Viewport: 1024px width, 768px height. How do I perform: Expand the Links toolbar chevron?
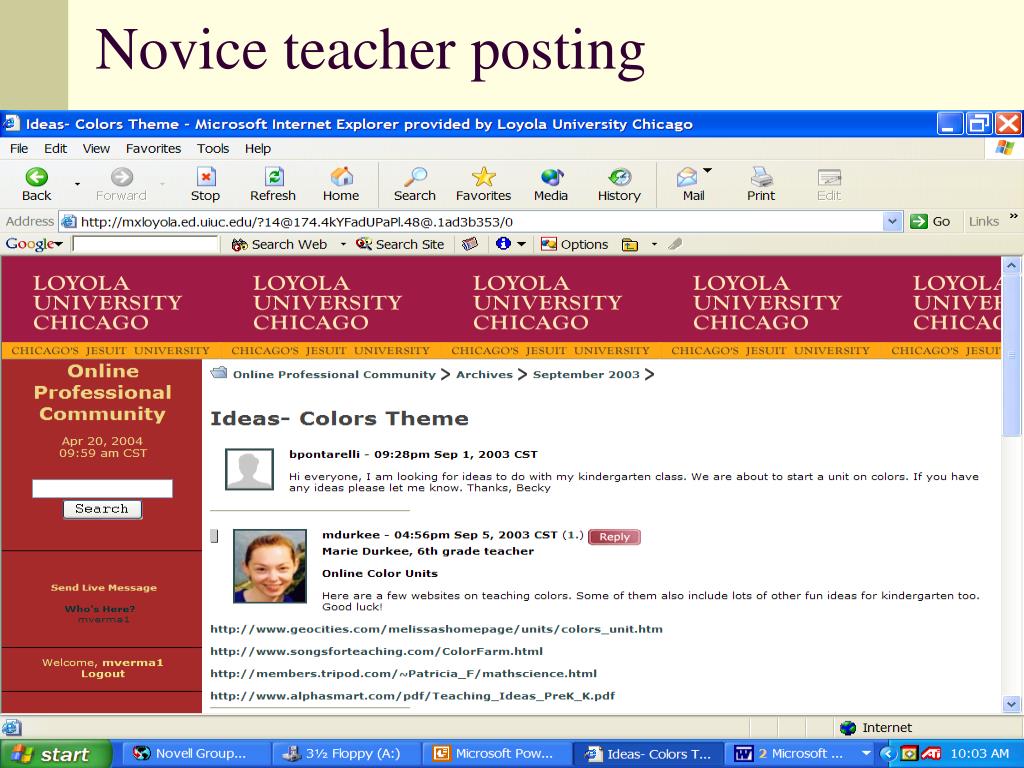pyautogui.click(x=1014, y=216)
